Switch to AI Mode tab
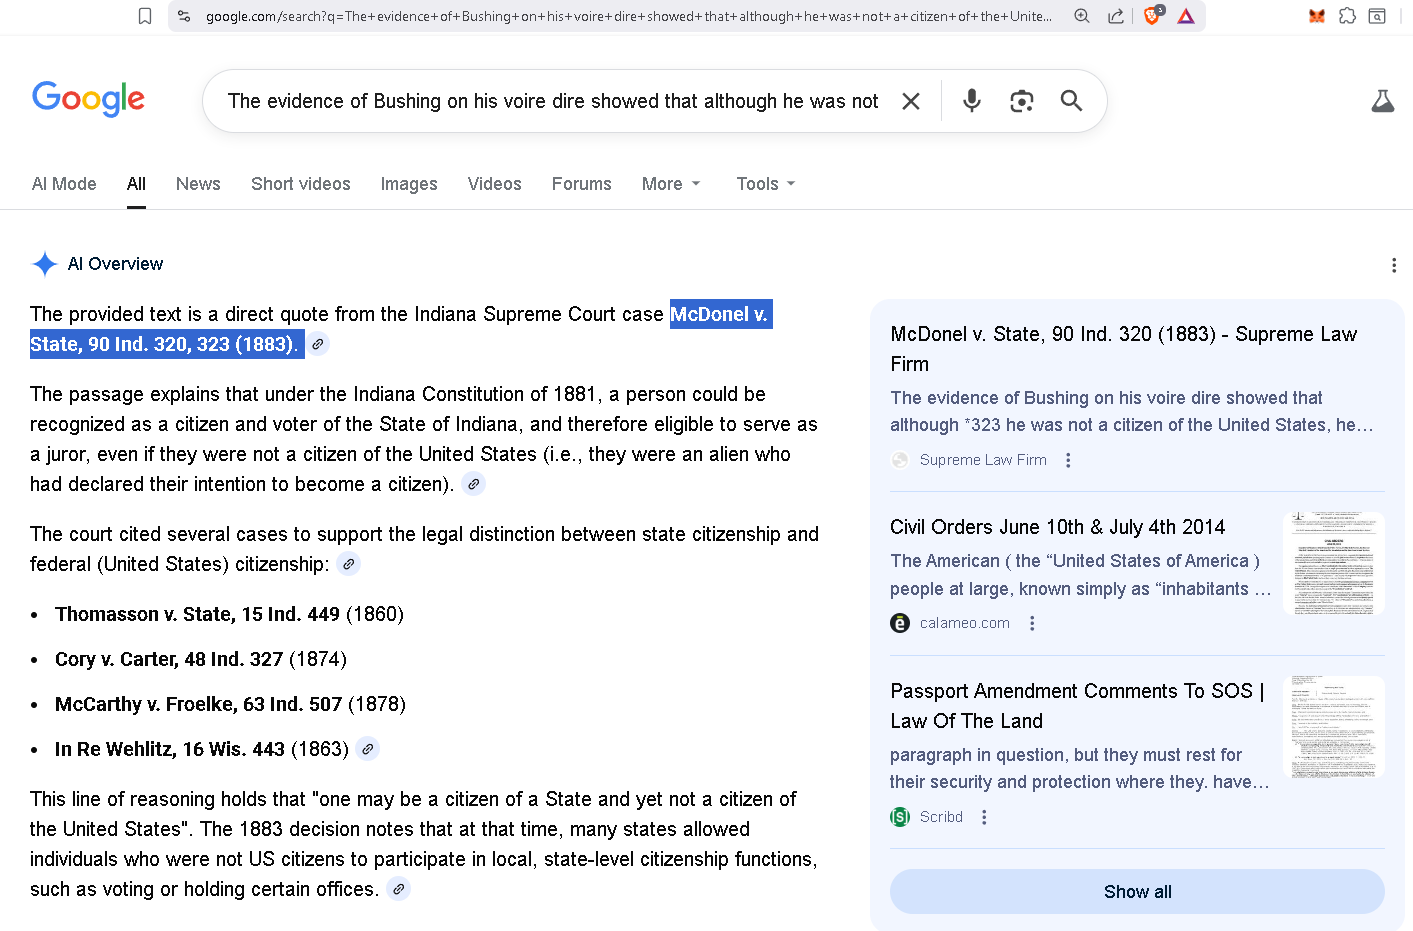The image size is (1413, 931). pyautogui.click(x=64, y=184)
